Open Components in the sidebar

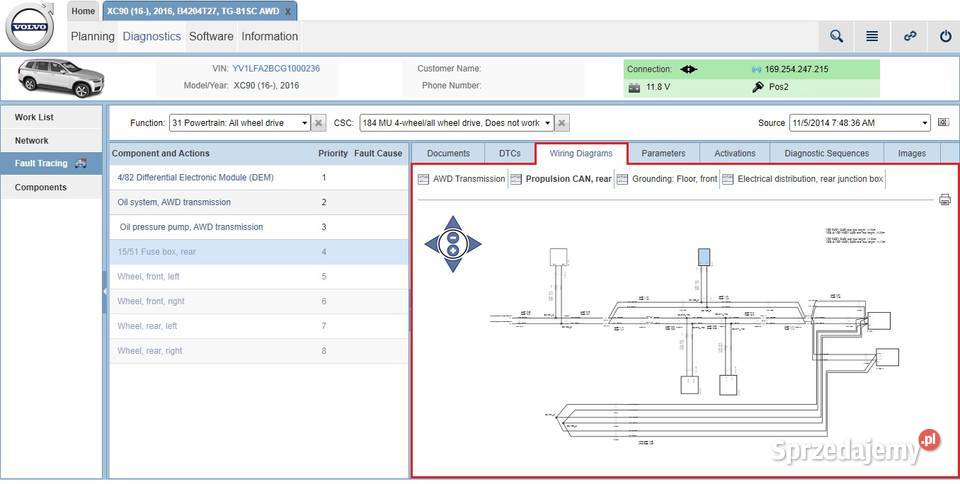(x=51, y=187)
